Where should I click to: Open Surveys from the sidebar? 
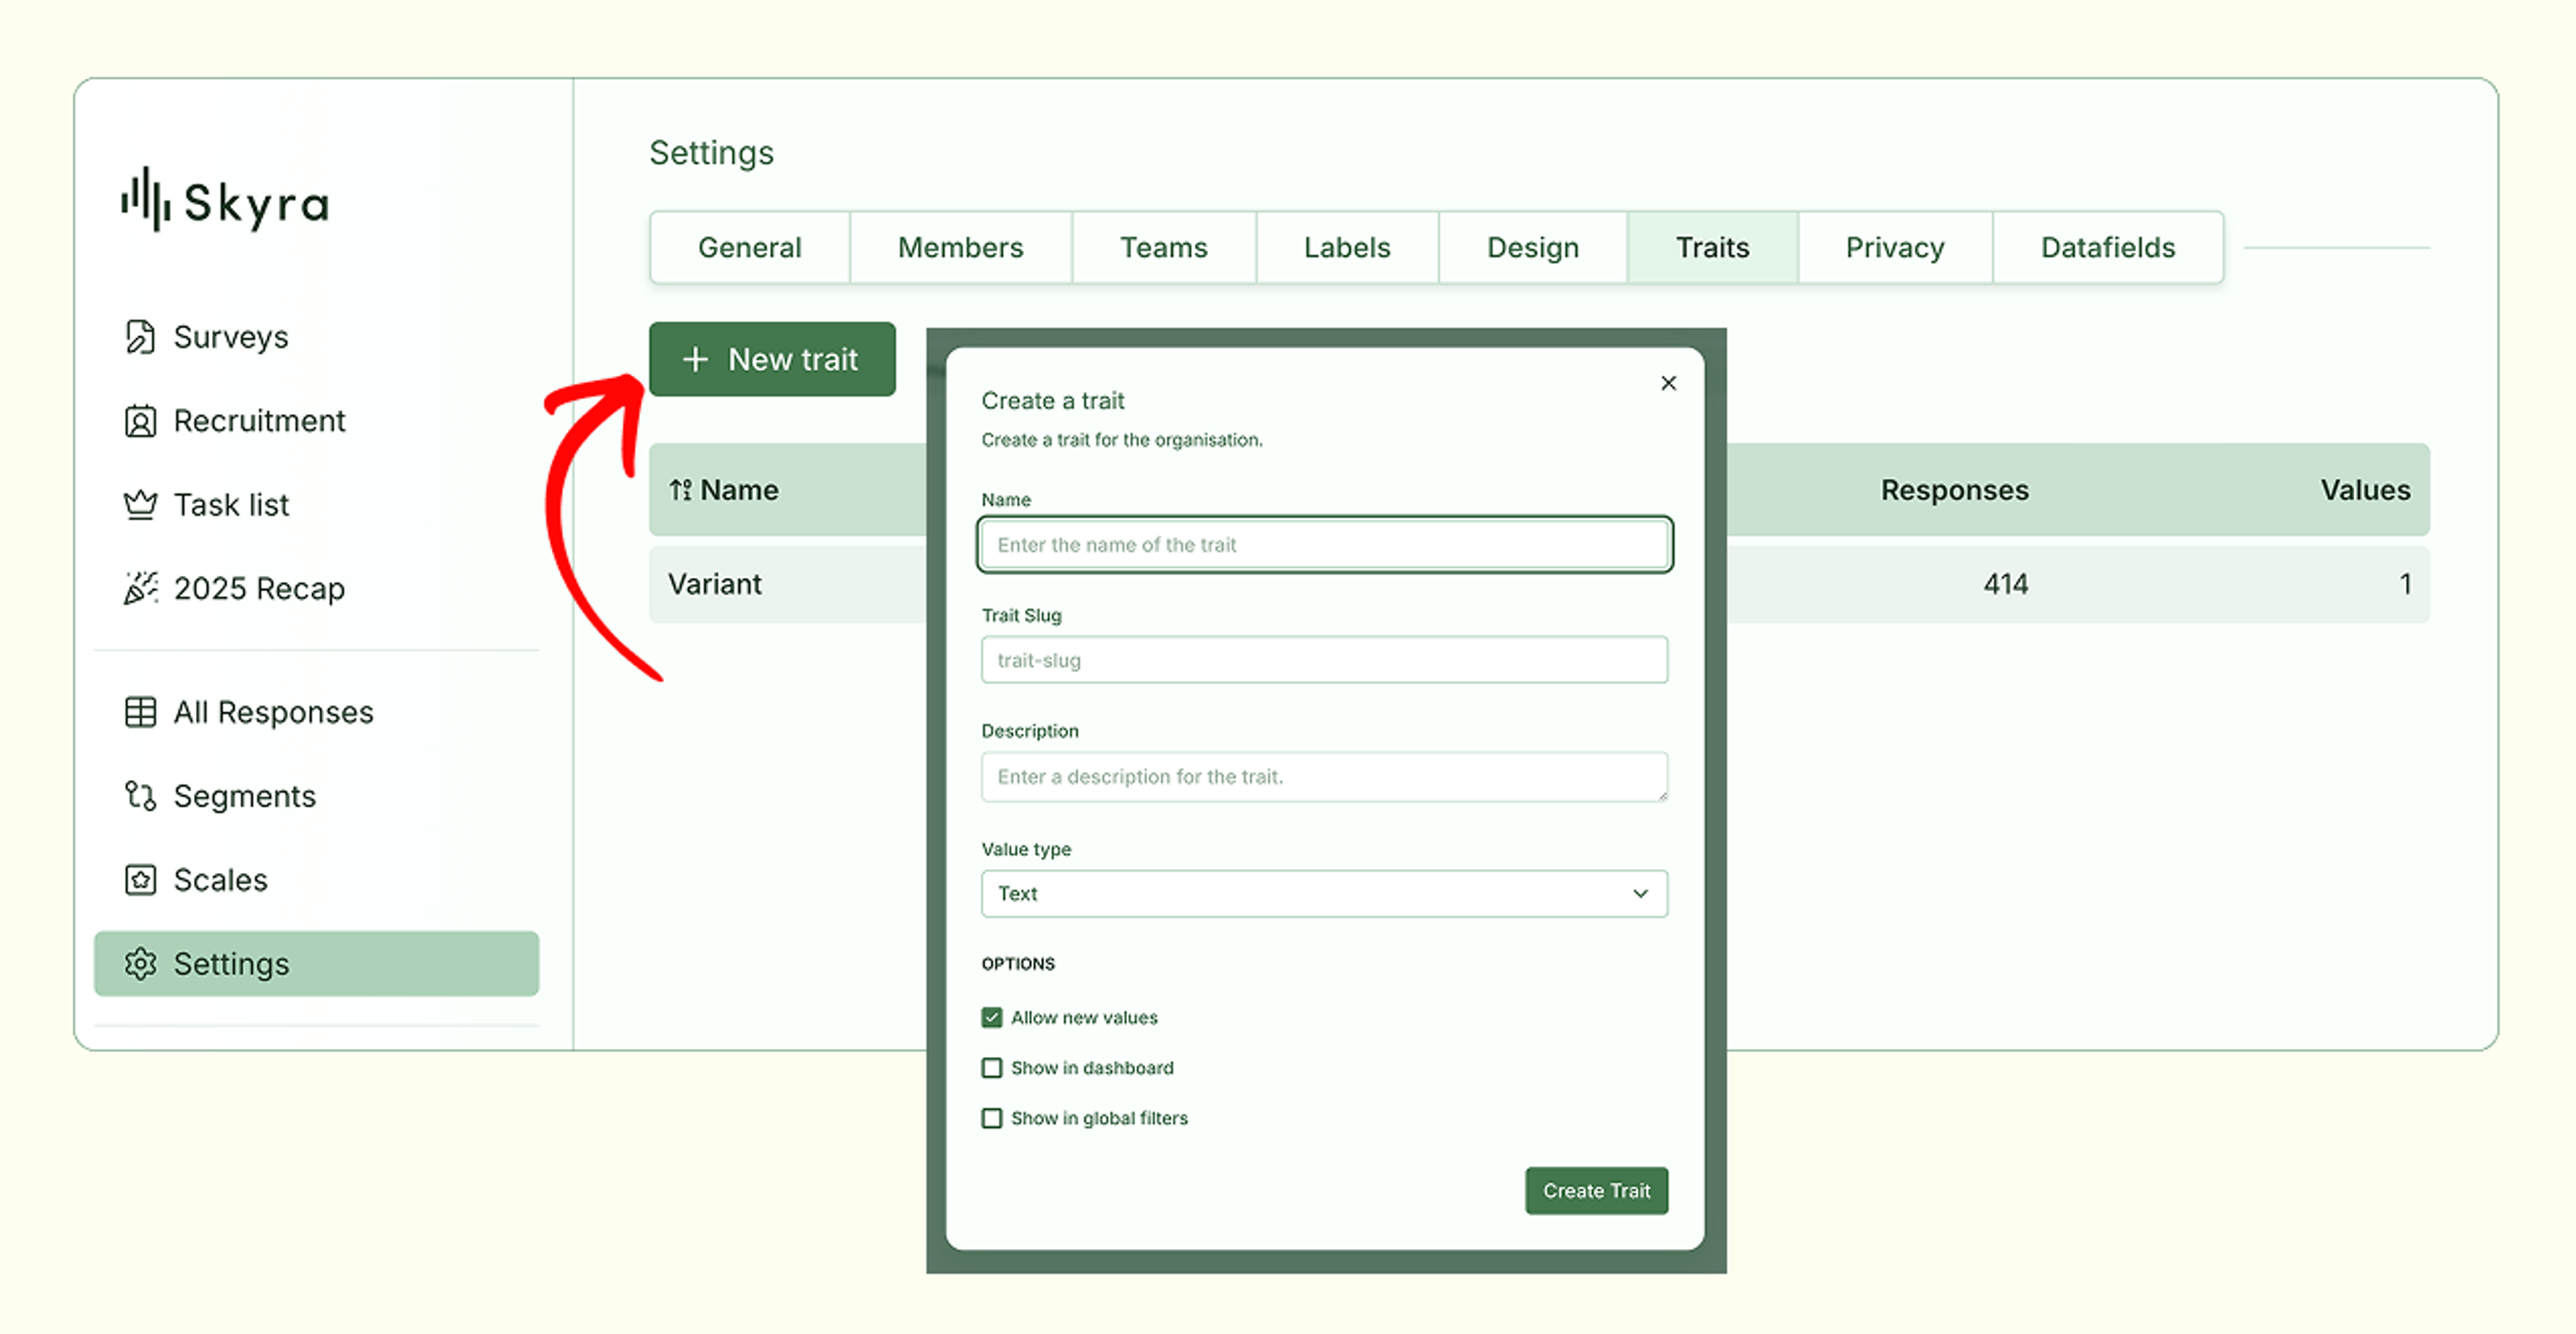(x=230, y=337)
